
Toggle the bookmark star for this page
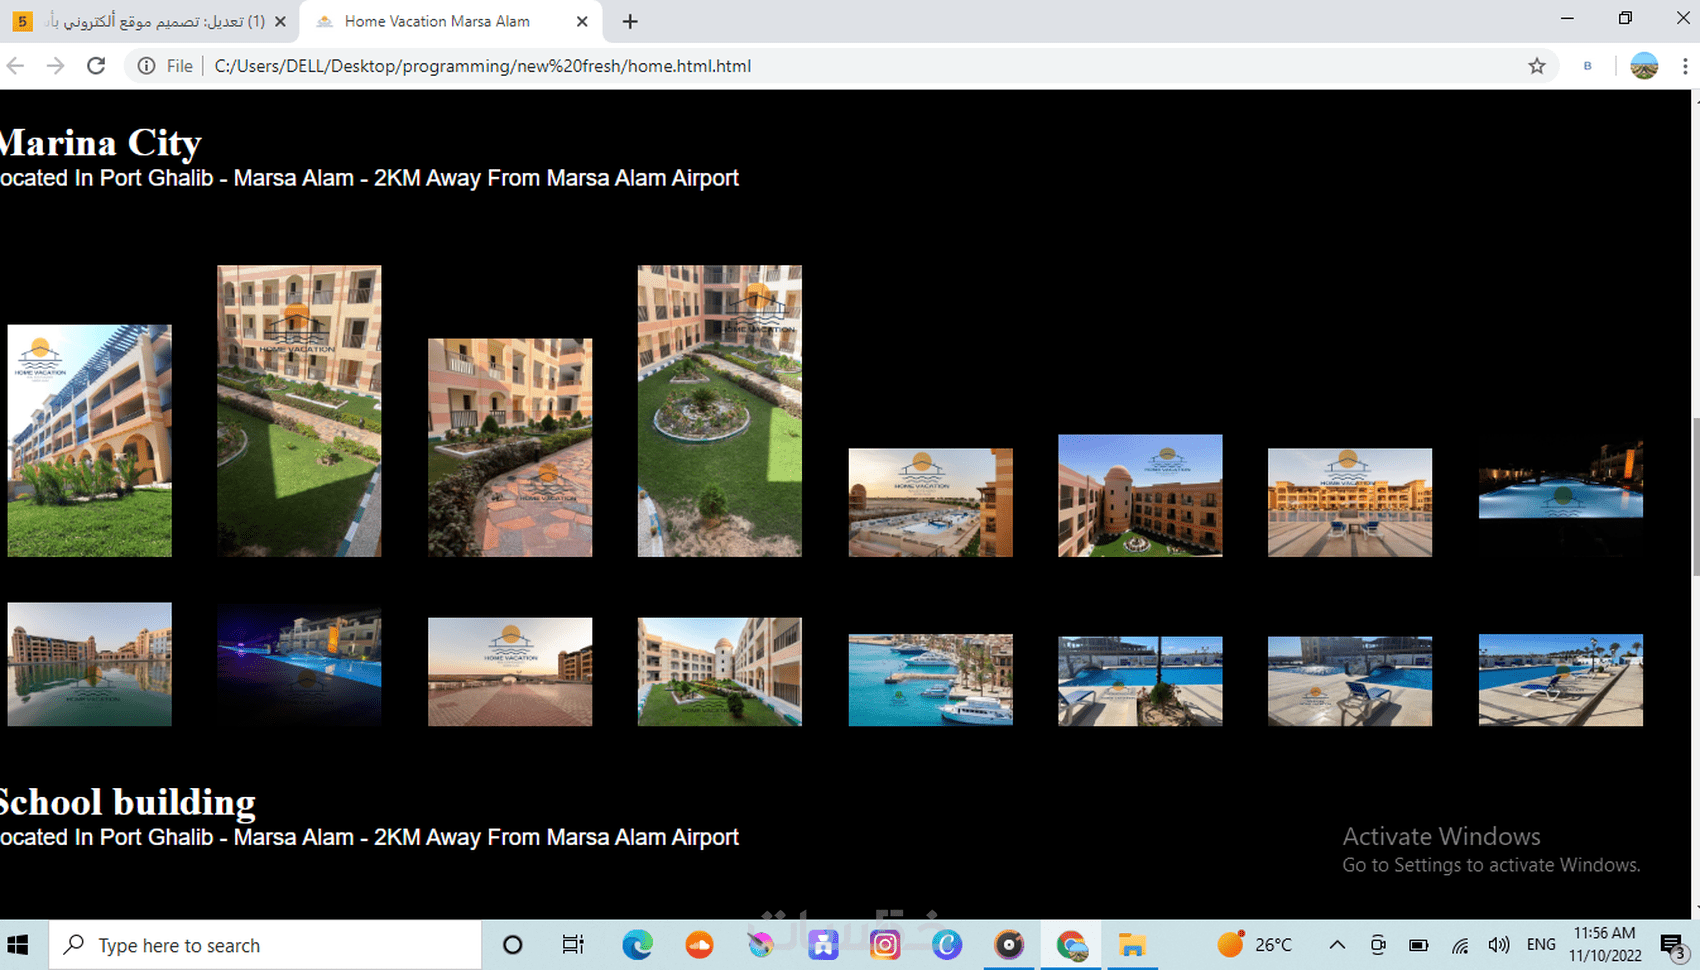1537,66
